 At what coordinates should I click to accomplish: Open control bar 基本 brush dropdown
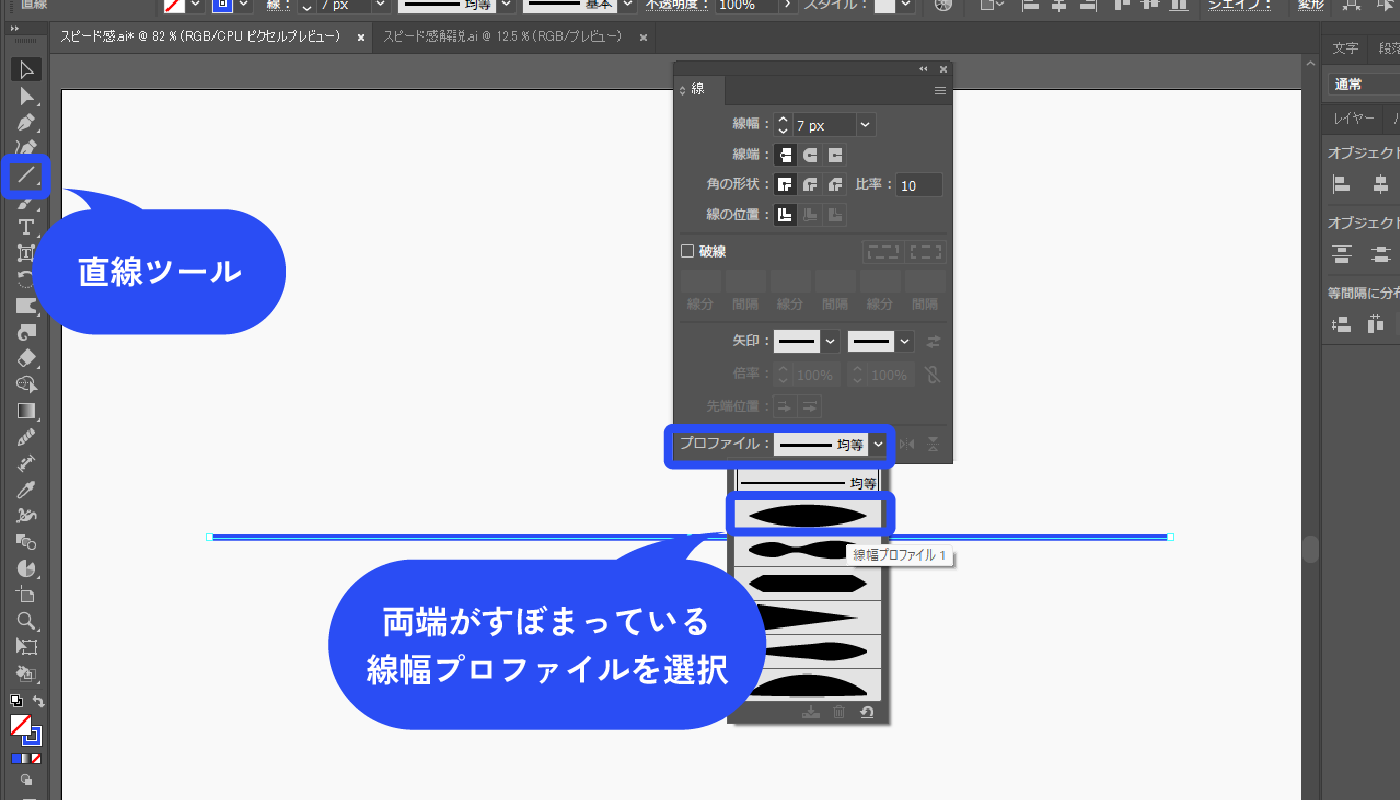tap(626, 5)
